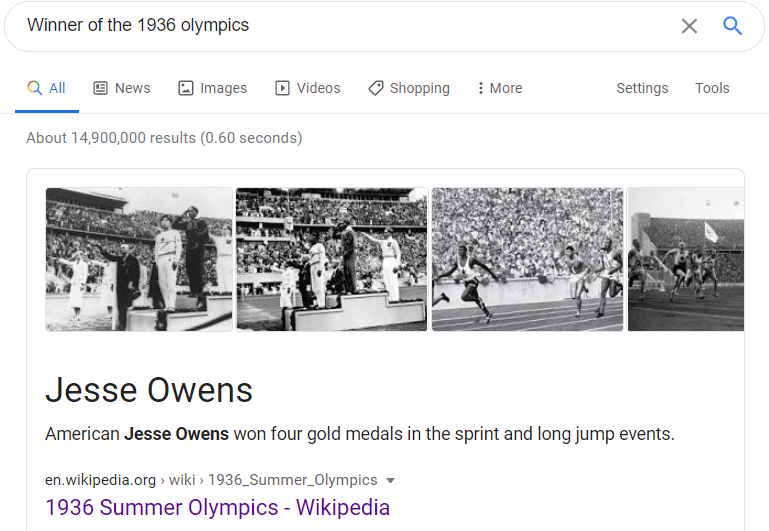The height and width of the screenshot is (531, 769).
Task: Open the first podium salute photo
Action: pyautogui.click(x=139, y=259)
